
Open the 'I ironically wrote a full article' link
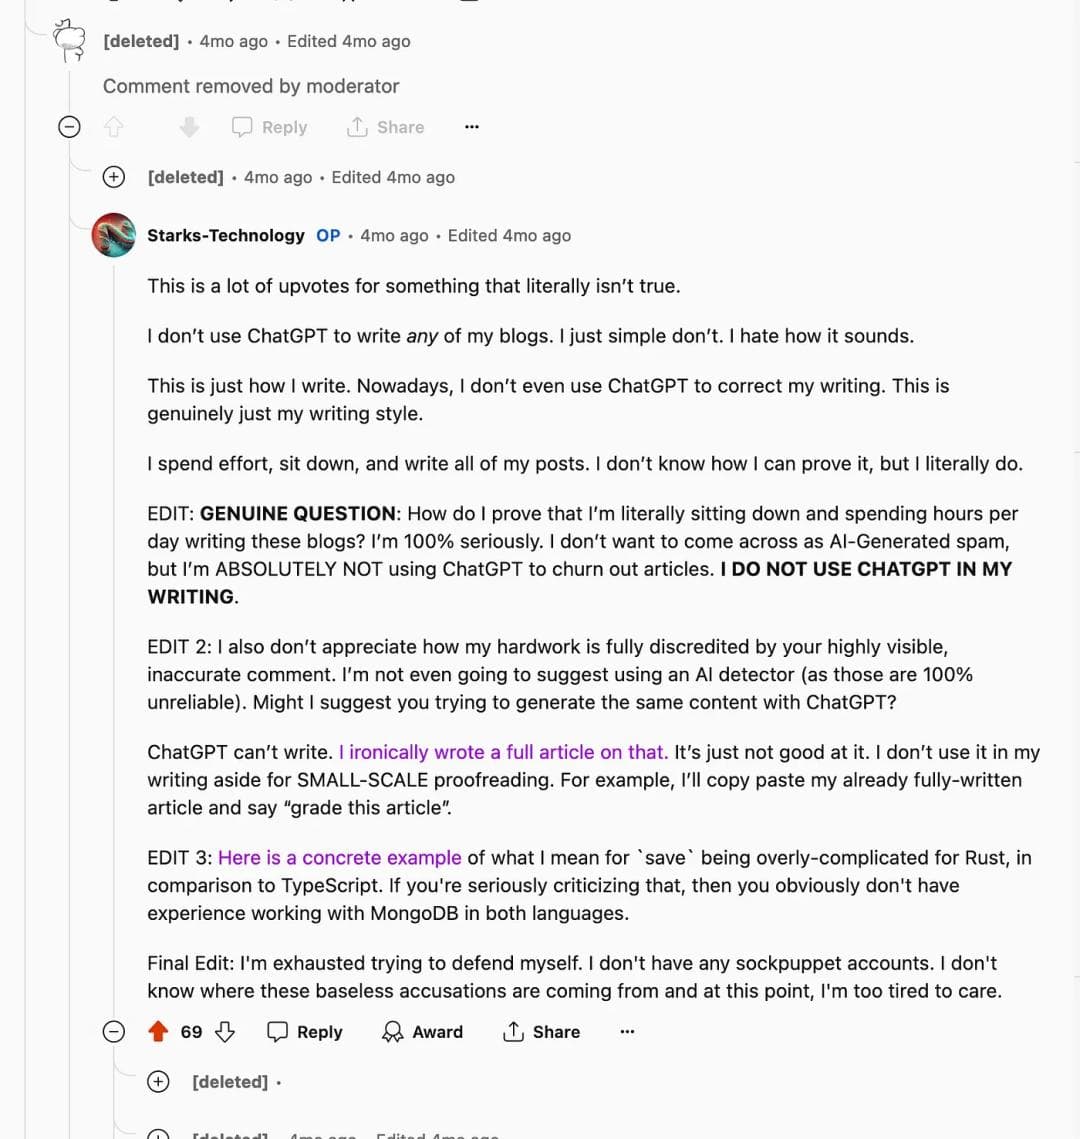pyautogui.click(x=503, y=752)
